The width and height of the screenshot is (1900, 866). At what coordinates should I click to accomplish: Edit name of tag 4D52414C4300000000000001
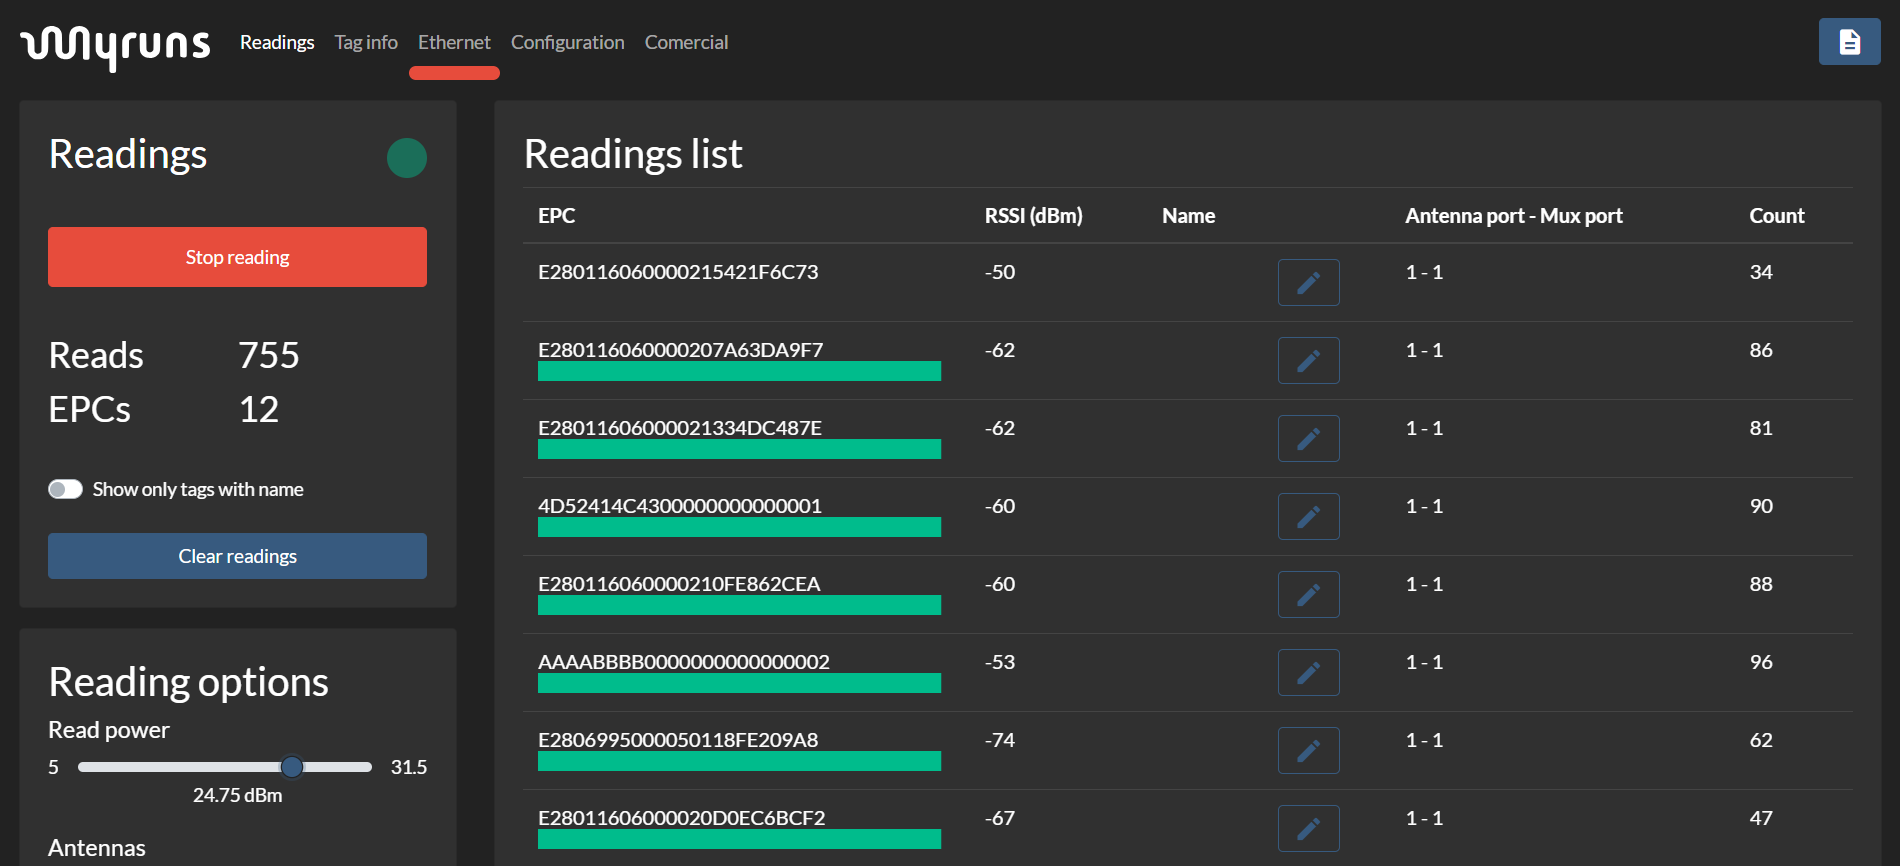(1308, 517)
